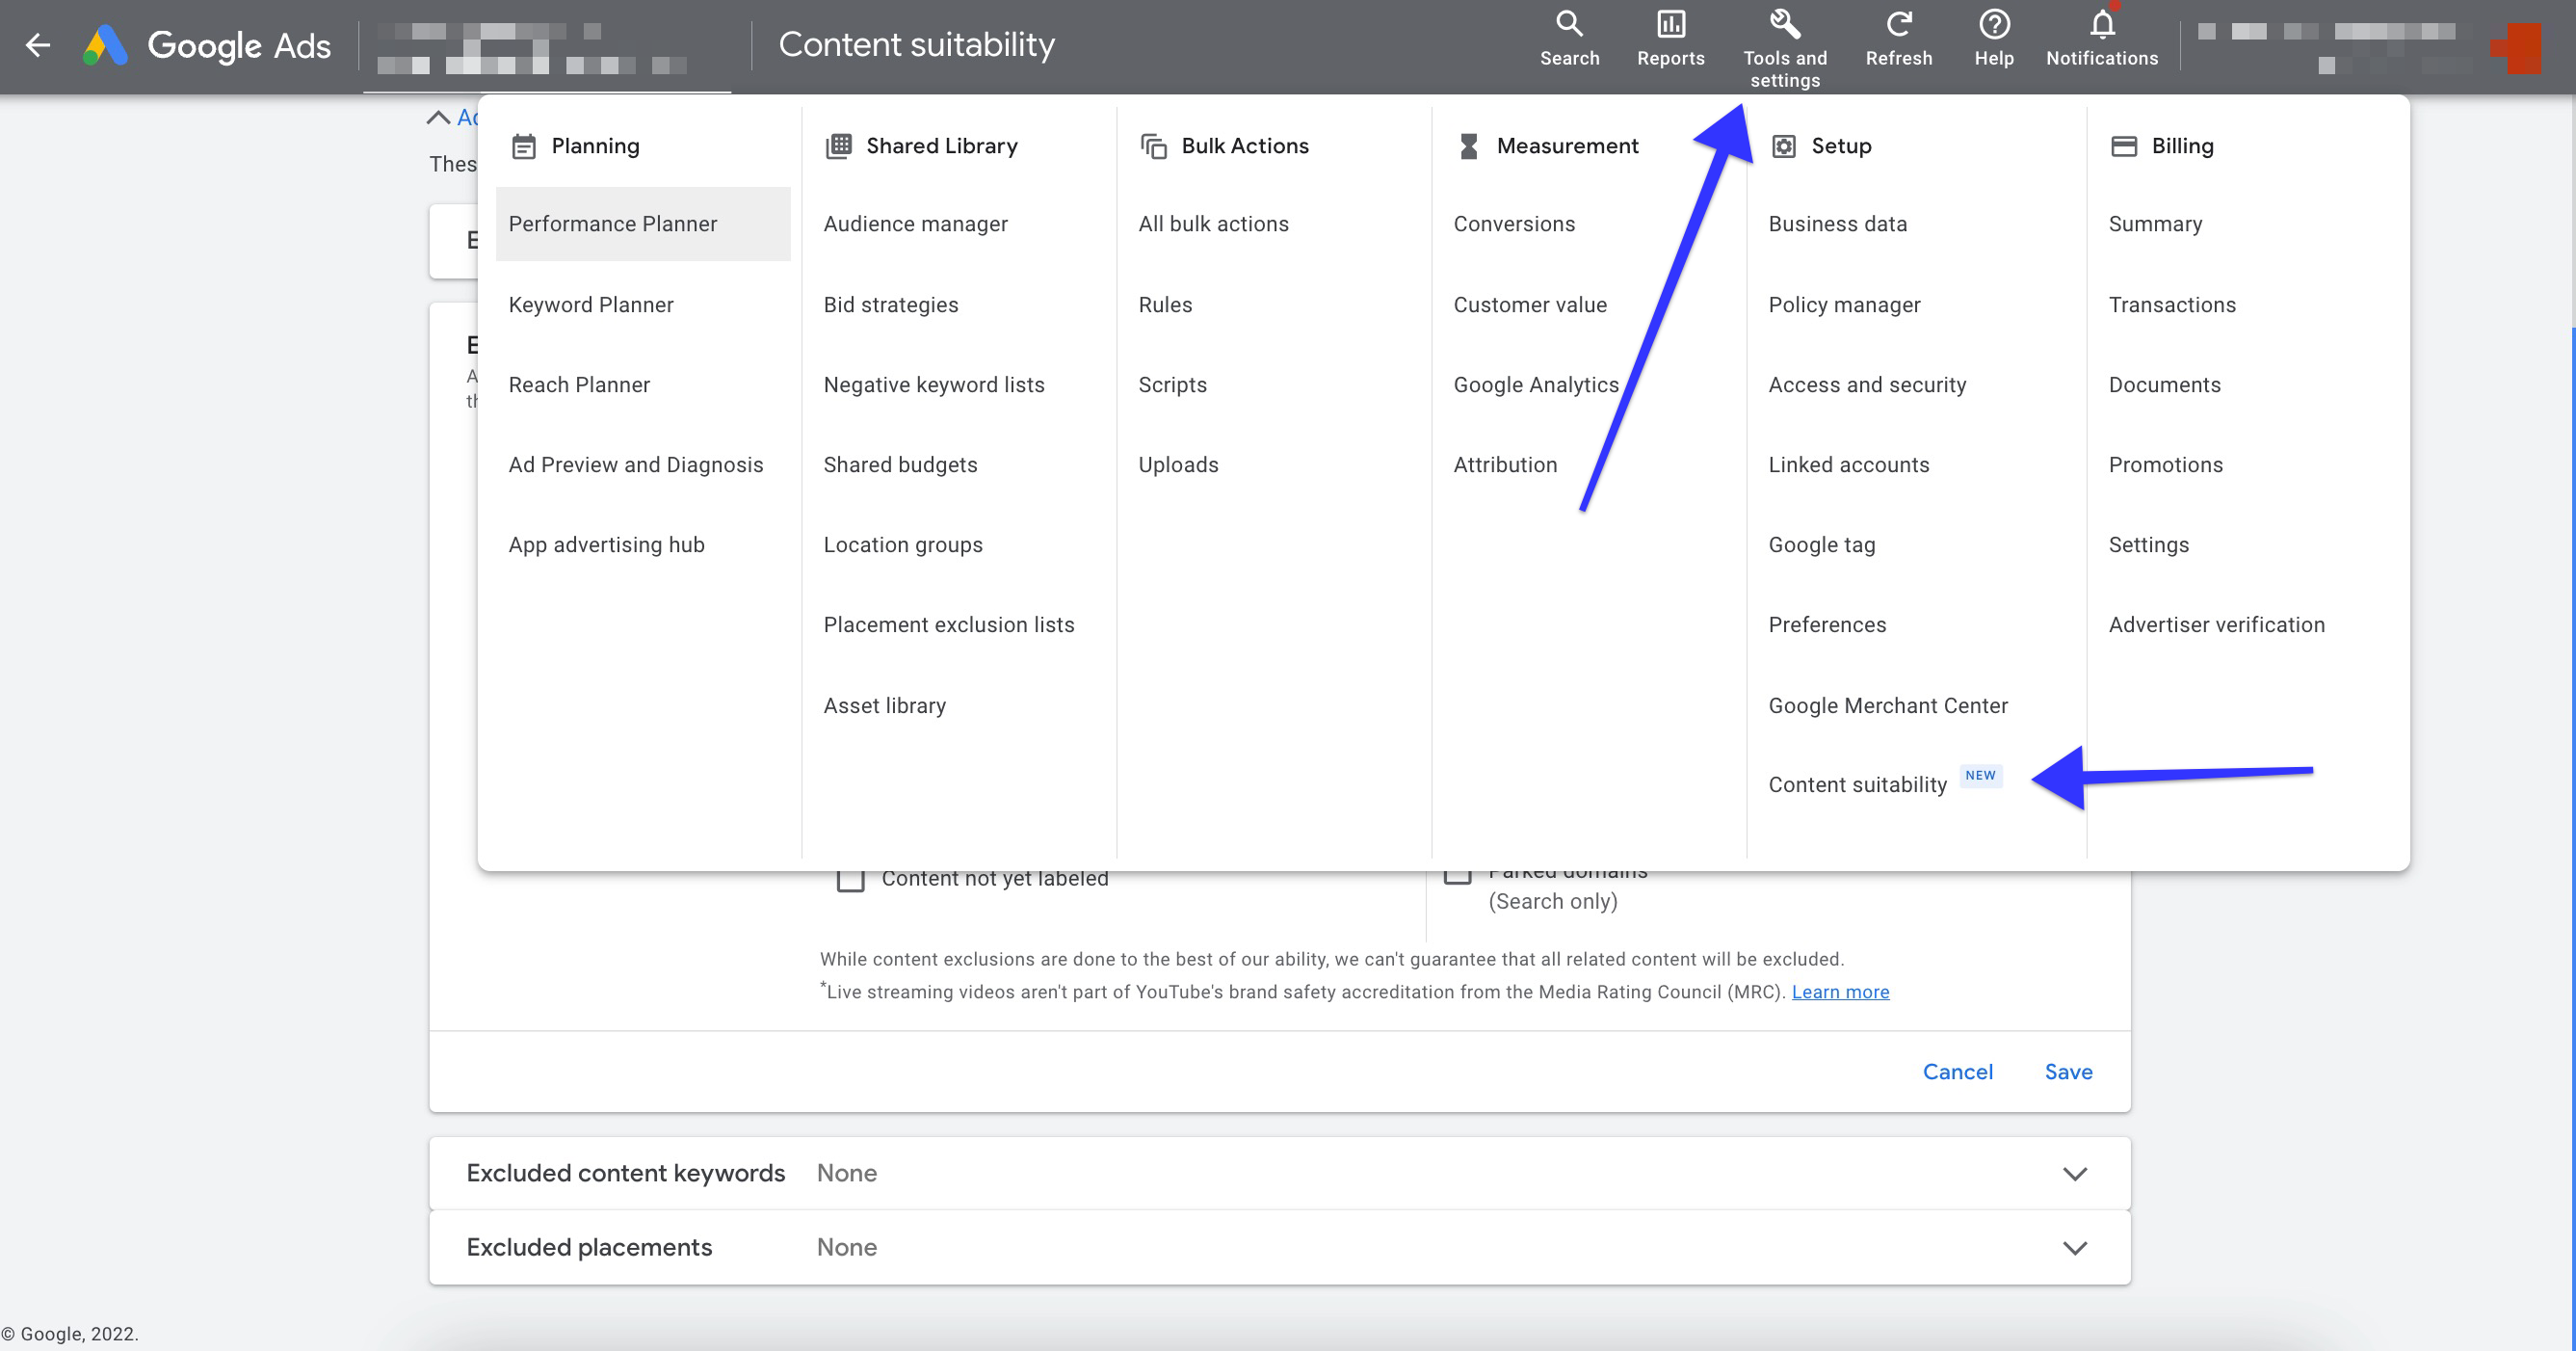The image size is (2576, 1351).
Task: Open the Search tool icon
Action: pos(1569,24)
